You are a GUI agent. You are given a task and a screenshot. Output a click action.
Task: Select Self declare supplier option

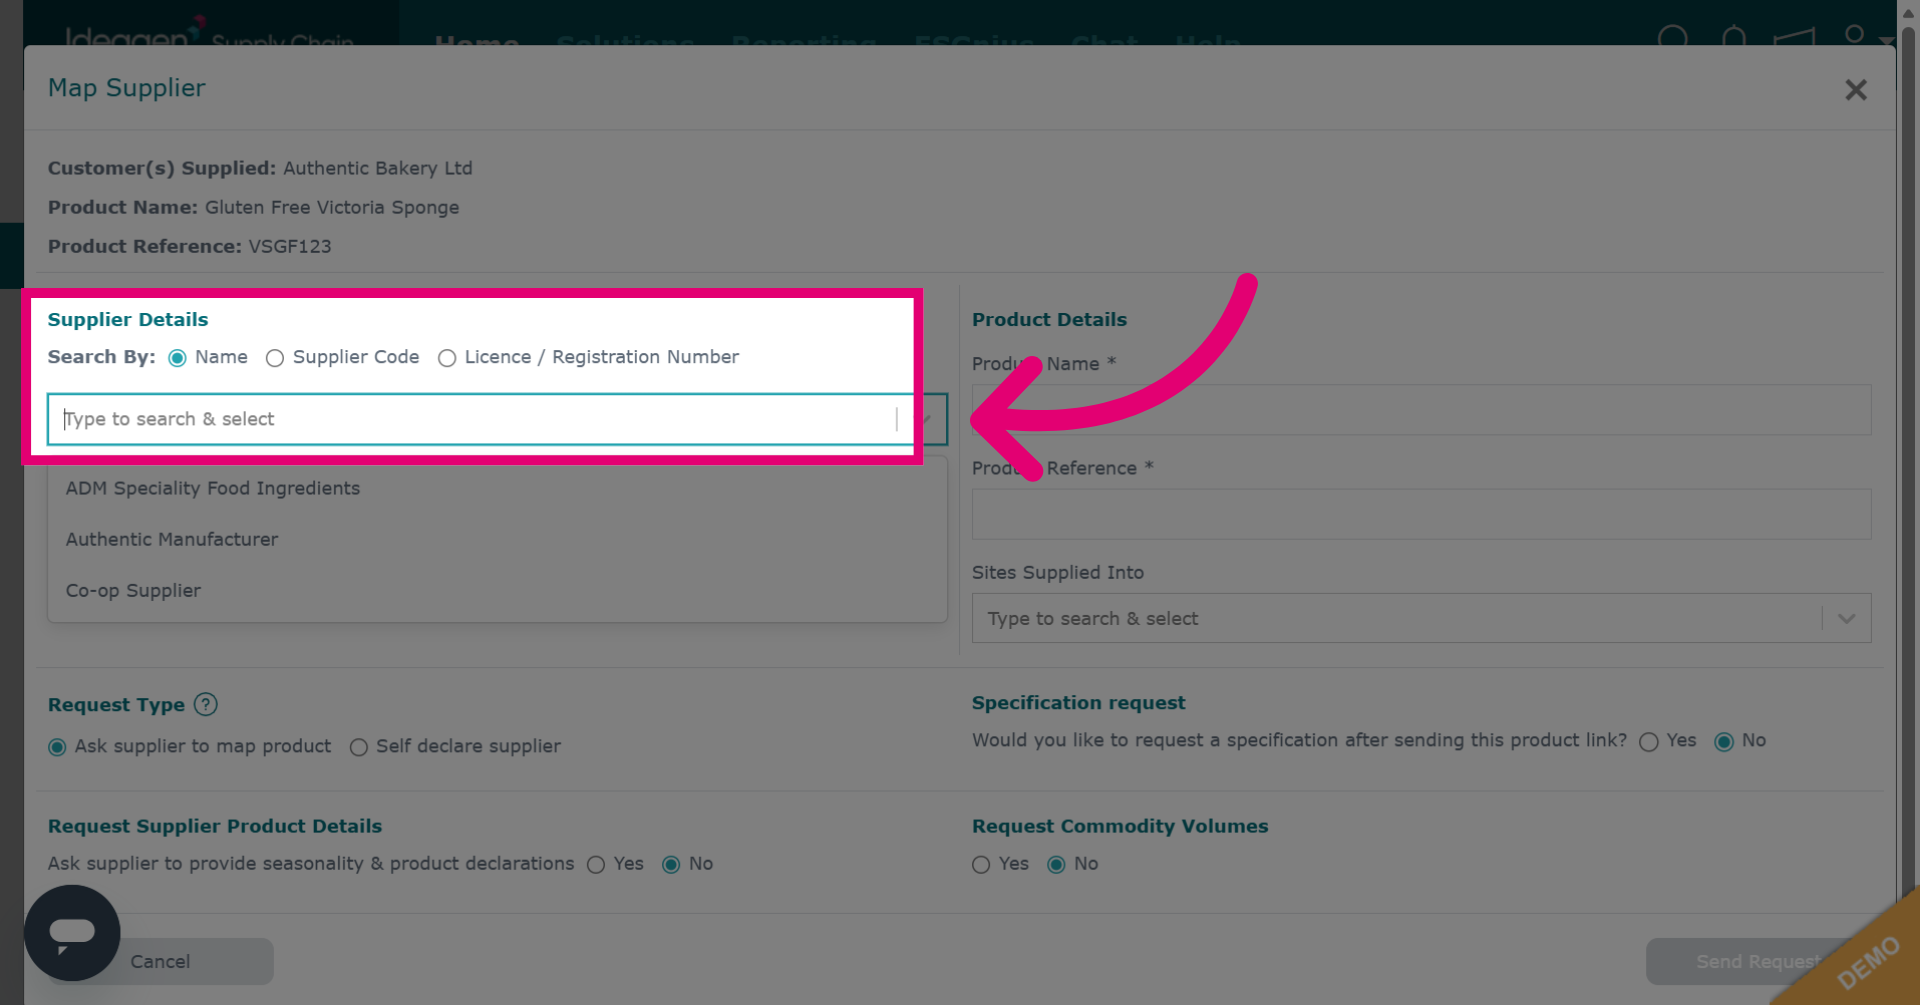tap(359, 747)
